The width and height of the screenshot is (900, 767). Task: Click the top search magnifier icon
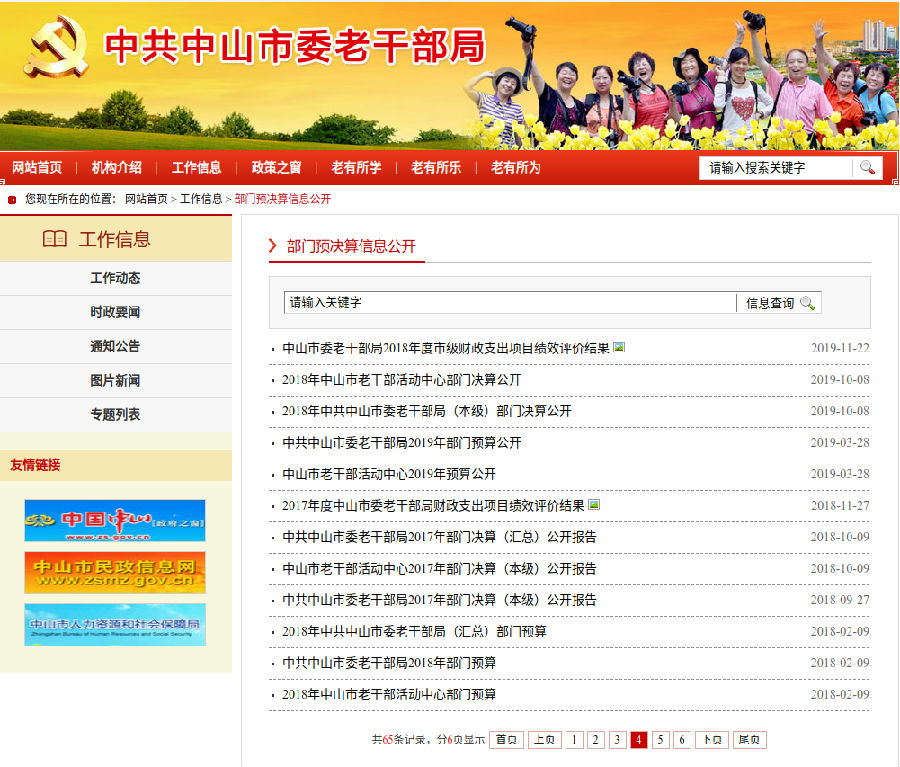coord(867,168)
